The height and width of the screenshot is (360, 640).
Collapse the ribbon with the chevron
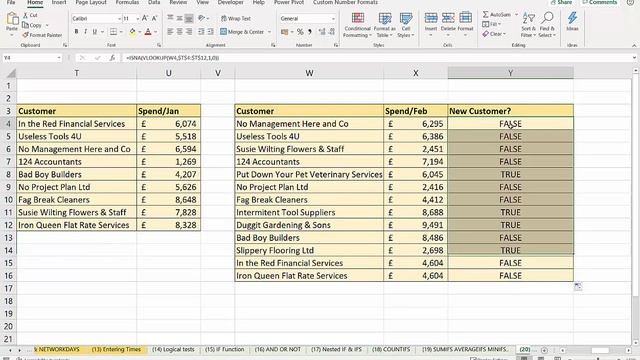[x=634, y=45]
